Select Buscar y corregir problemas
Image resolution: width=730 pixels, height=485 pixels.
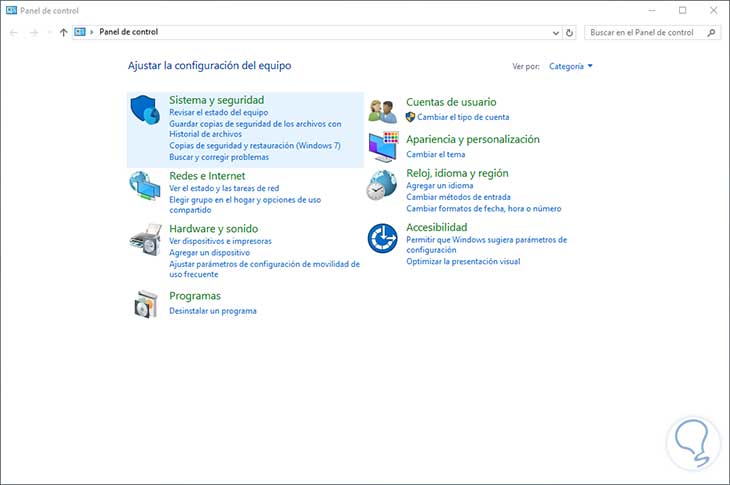219,157
